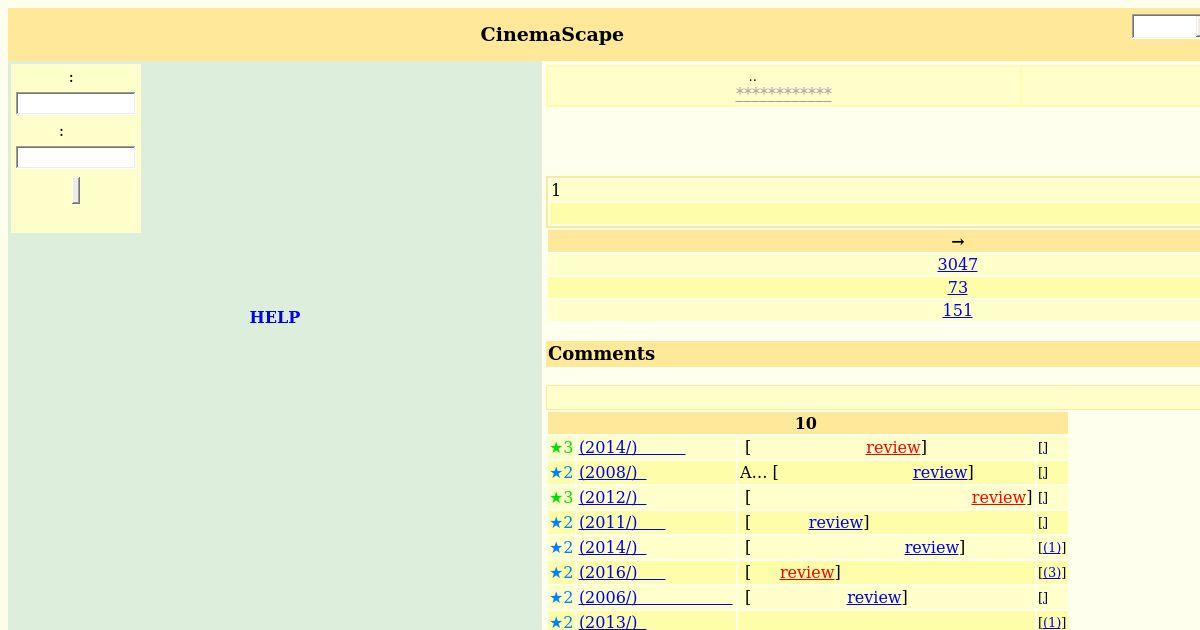Click the blue ★2 rating in the (2008/) row
The image size is (1200, 630).
point(561,472)
